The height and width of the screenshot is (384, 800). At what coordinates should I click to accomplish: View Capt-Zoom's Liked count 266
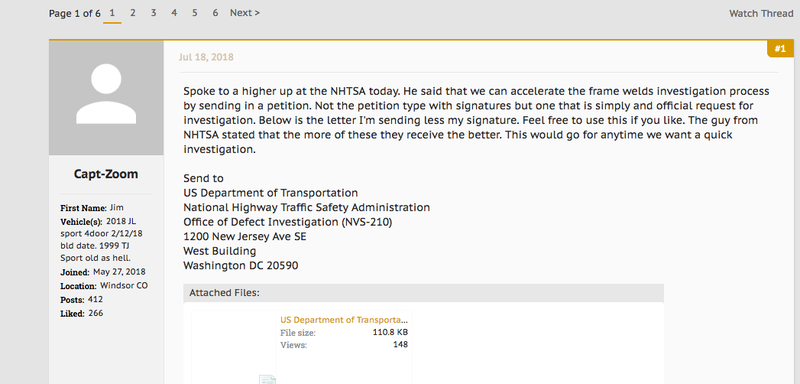click(x=95, y=313)
